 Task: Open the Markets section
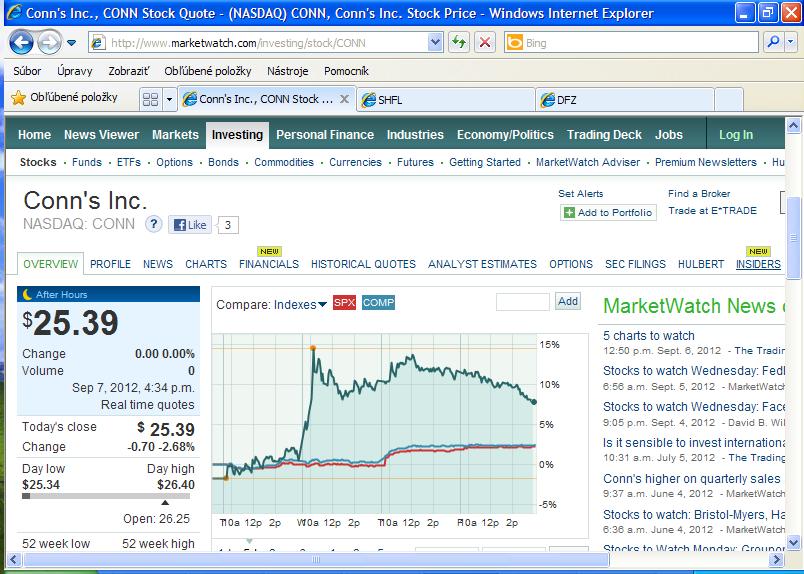(x=175, y=135)
